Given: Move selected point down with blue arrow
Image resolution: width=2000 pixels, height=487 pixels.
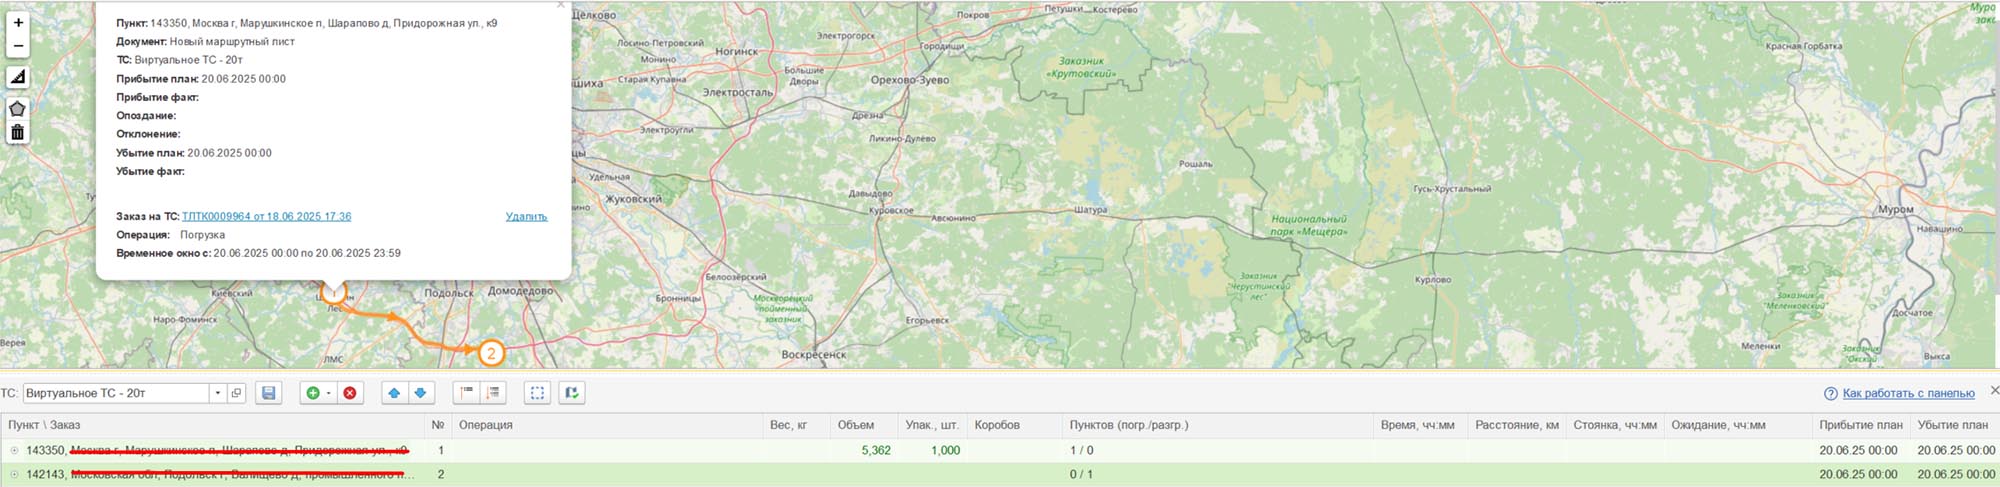Looking at the screenshot, I should click(420, 393).
